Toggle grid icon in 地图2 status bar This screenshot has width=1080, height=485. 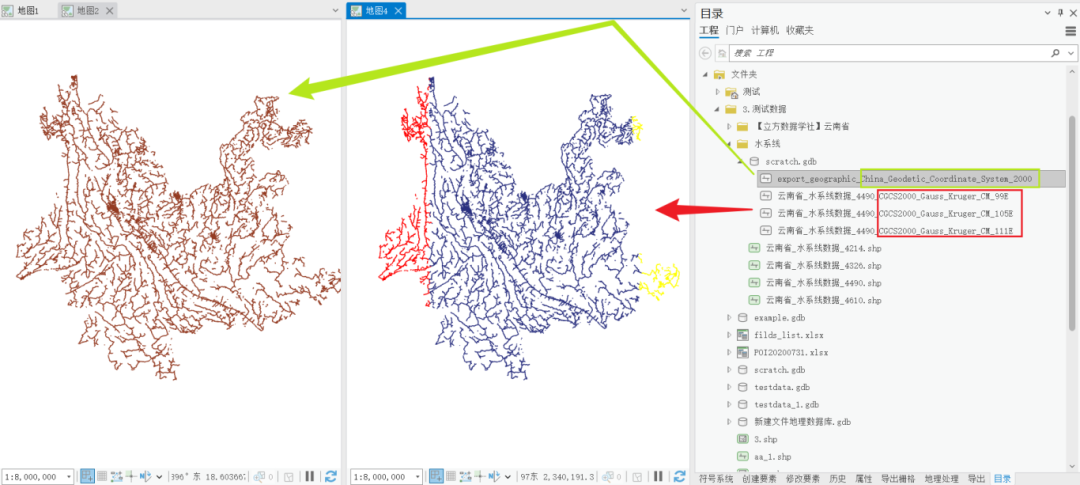pos(102,476)
